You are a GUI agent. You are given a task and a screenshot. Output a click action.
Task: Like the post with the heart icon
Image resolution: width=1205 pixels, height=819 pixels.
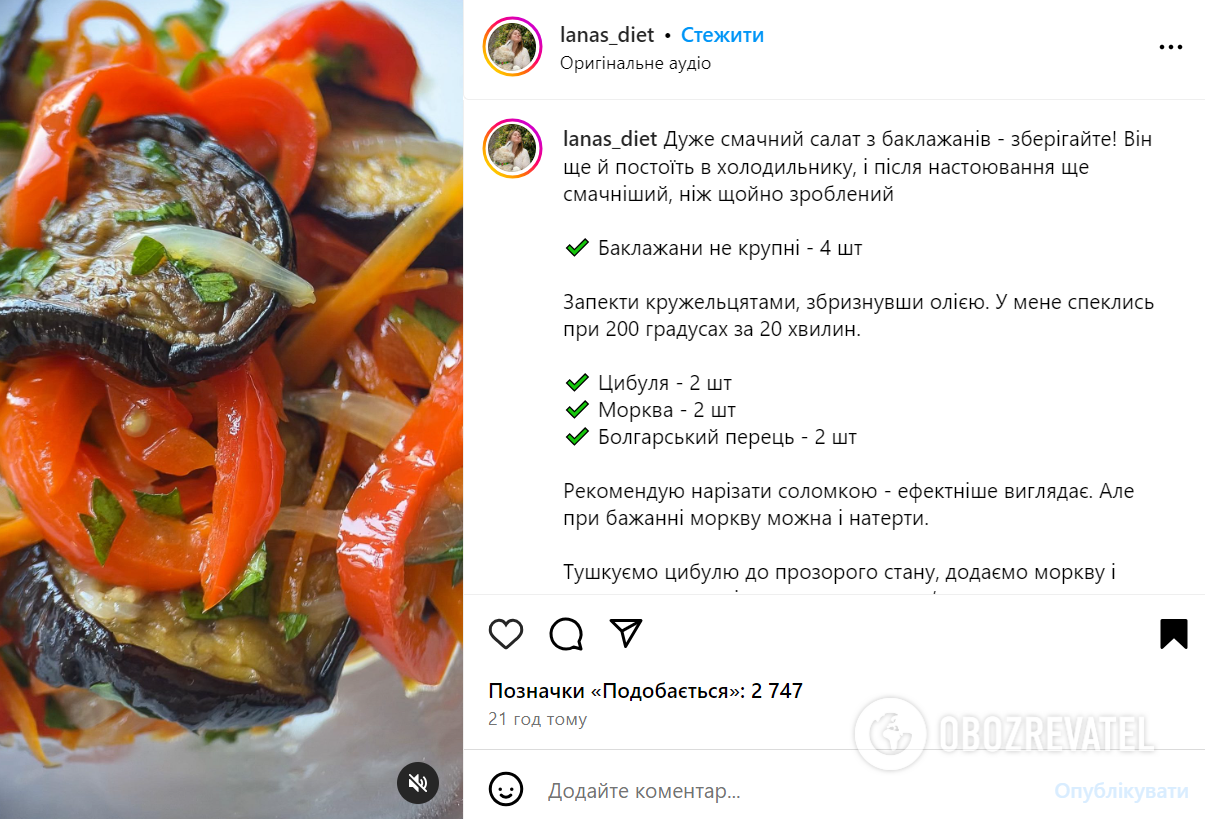(x=506, y=633)
